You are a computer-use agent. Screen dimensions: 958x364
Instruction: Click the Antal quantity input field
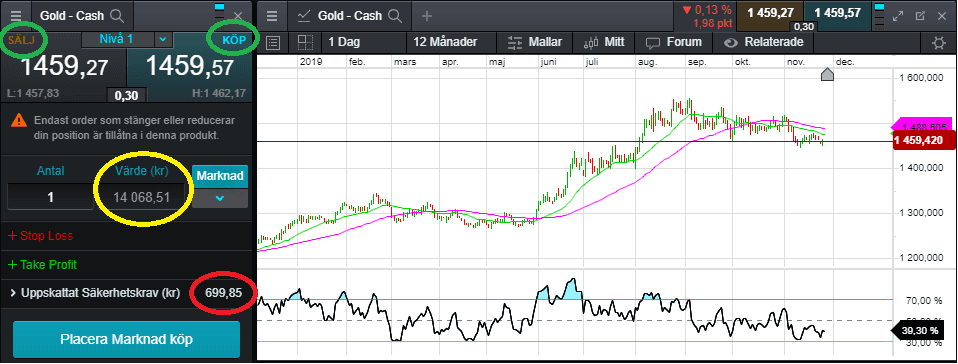coord(51,197)
